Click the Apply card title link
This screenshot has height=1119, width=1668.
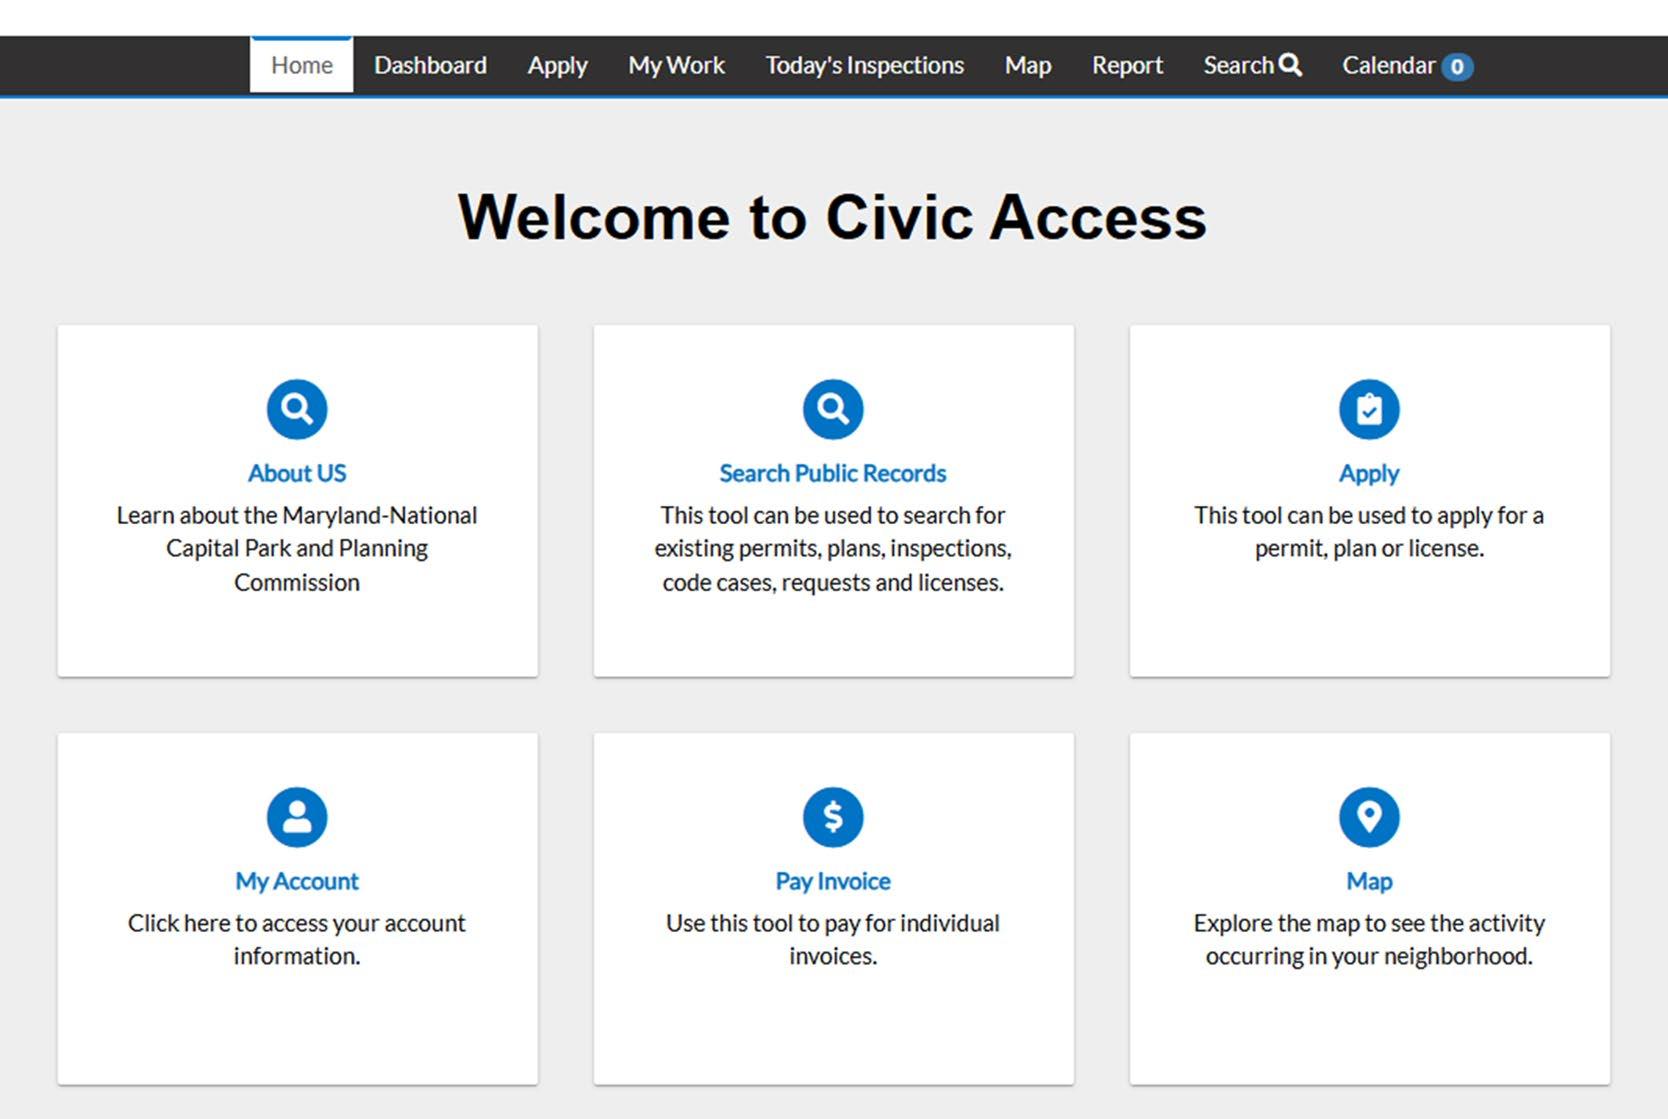pos(1369,473)
